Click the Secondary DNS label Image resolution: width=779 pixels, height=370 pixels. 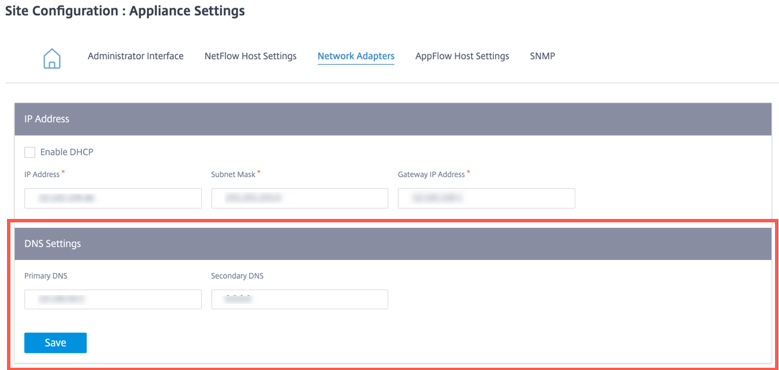[237, 276]
